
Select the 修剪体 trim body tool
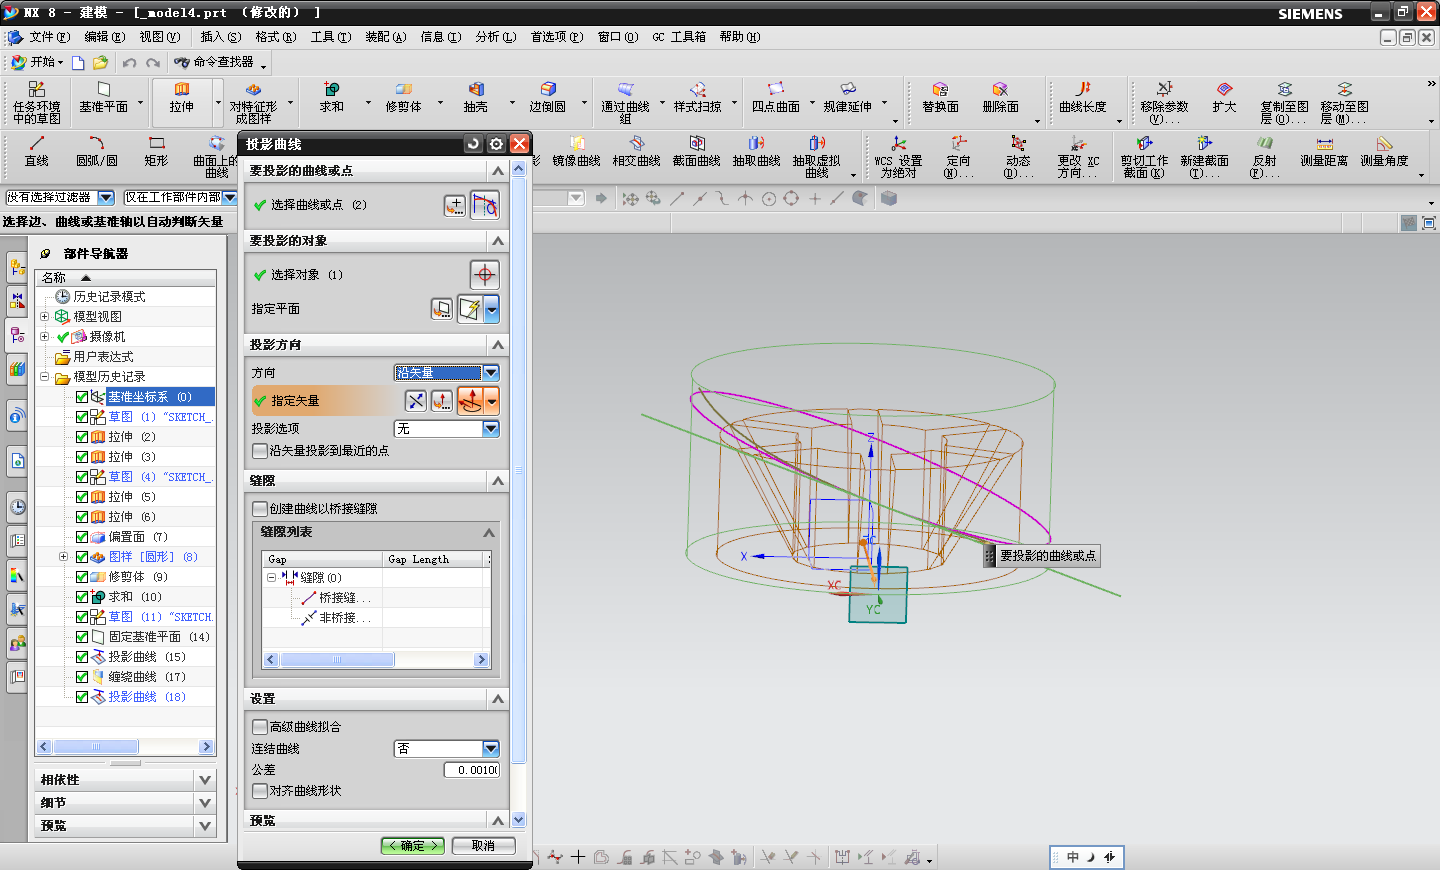tap(403, 98)
